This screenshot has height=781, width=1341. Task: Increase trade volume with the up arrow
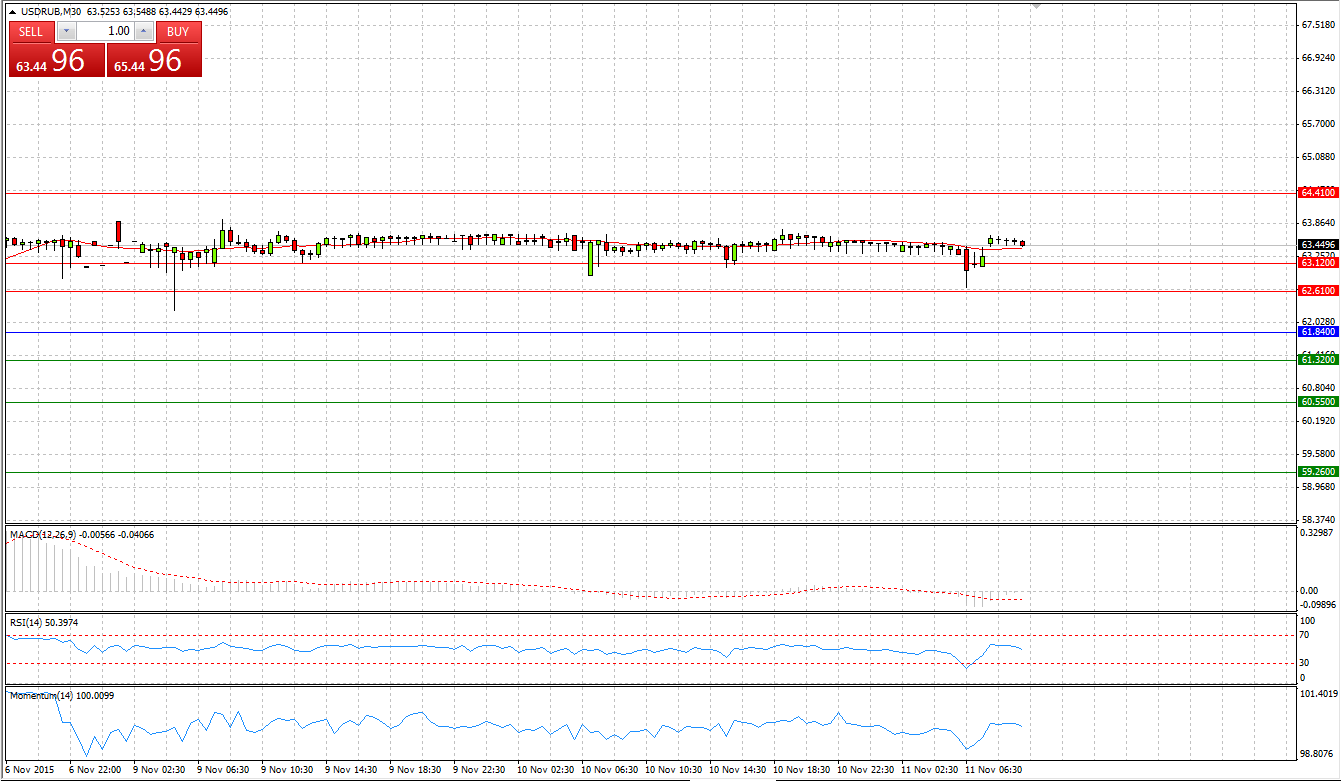coord(144,31)
